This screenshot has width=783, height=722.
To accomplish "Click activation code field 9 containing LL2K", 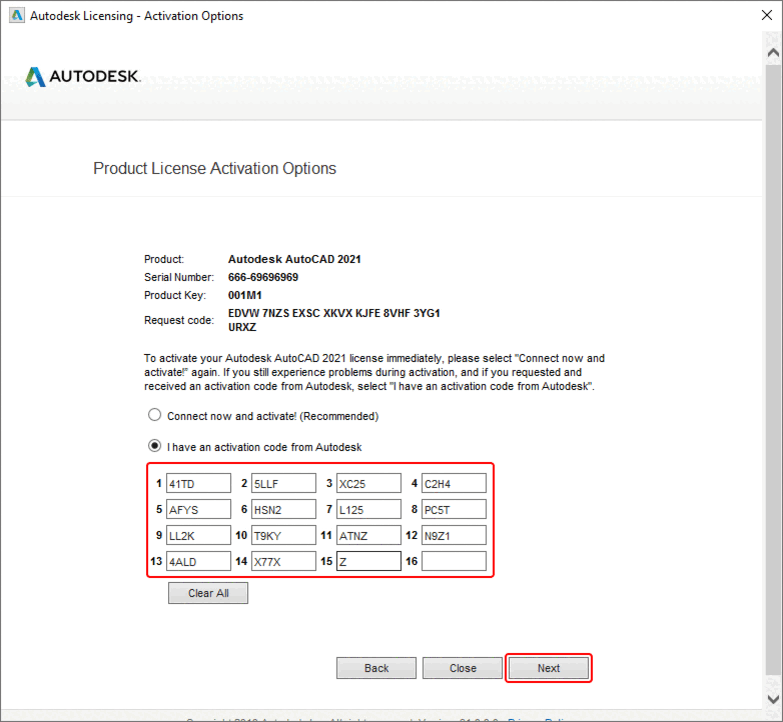I will pyautogui.click(x=198, y=535).
